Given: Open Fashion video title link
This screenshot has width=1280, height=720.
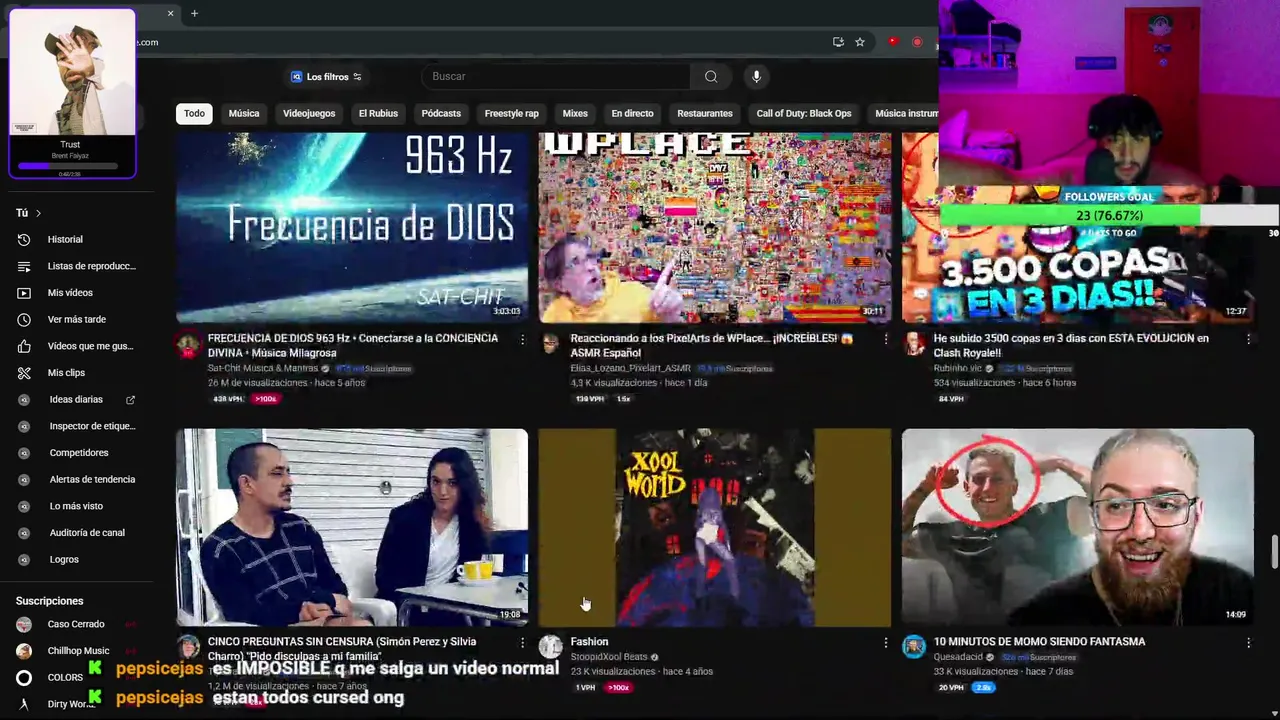Looking at the screenshot, I should [x=589, y=642].
